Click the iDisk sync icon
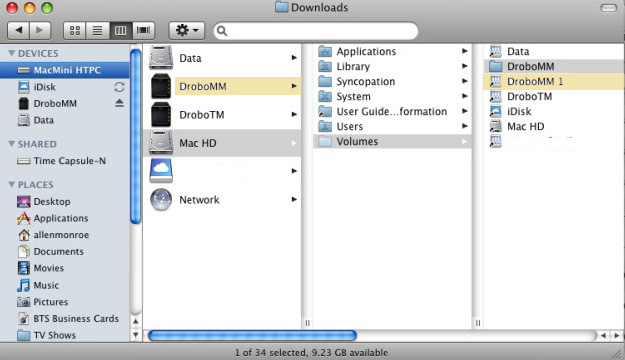Screen dimensions: 625x360 coord(120,87)
